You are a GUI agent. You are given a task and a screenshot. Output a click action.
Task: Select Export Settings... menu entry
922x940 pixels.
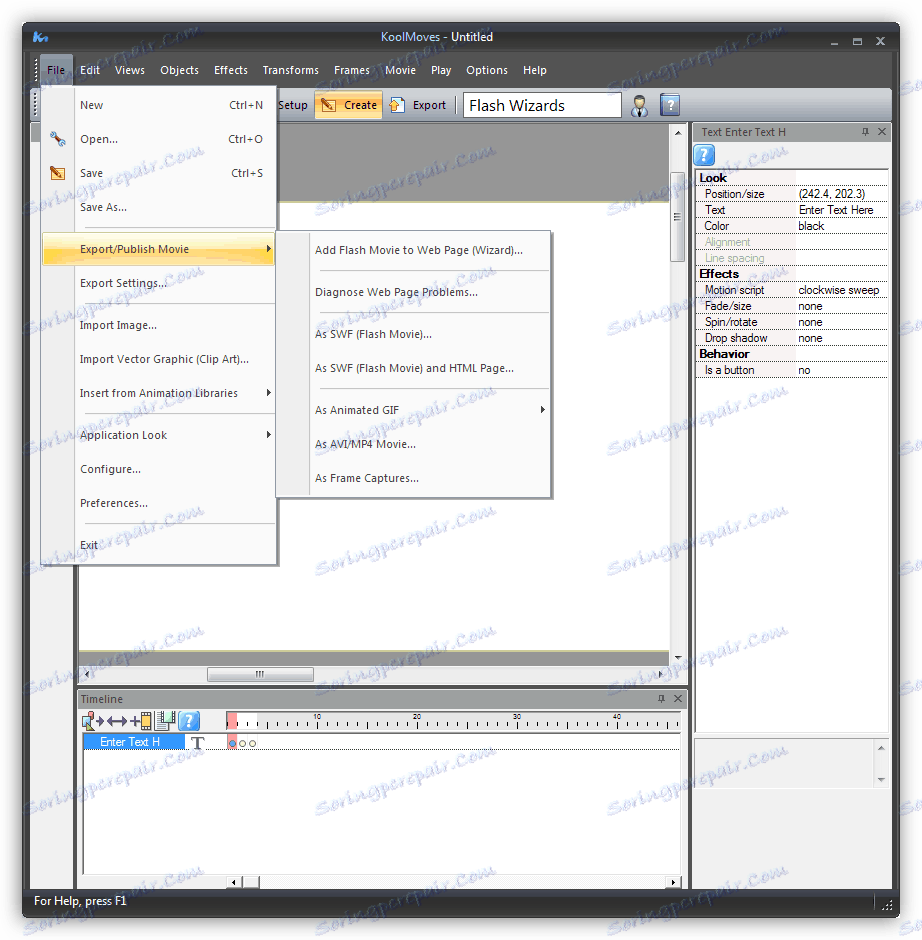[x=159, y=283]
